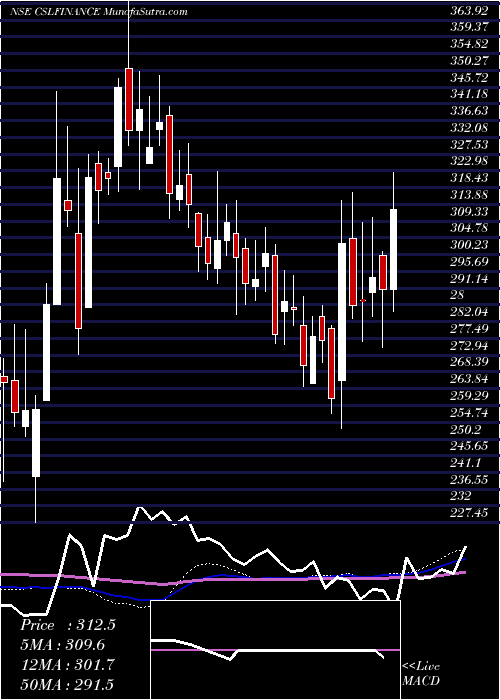
Task: Click the 295.69 price axis label
Action: 468,262
